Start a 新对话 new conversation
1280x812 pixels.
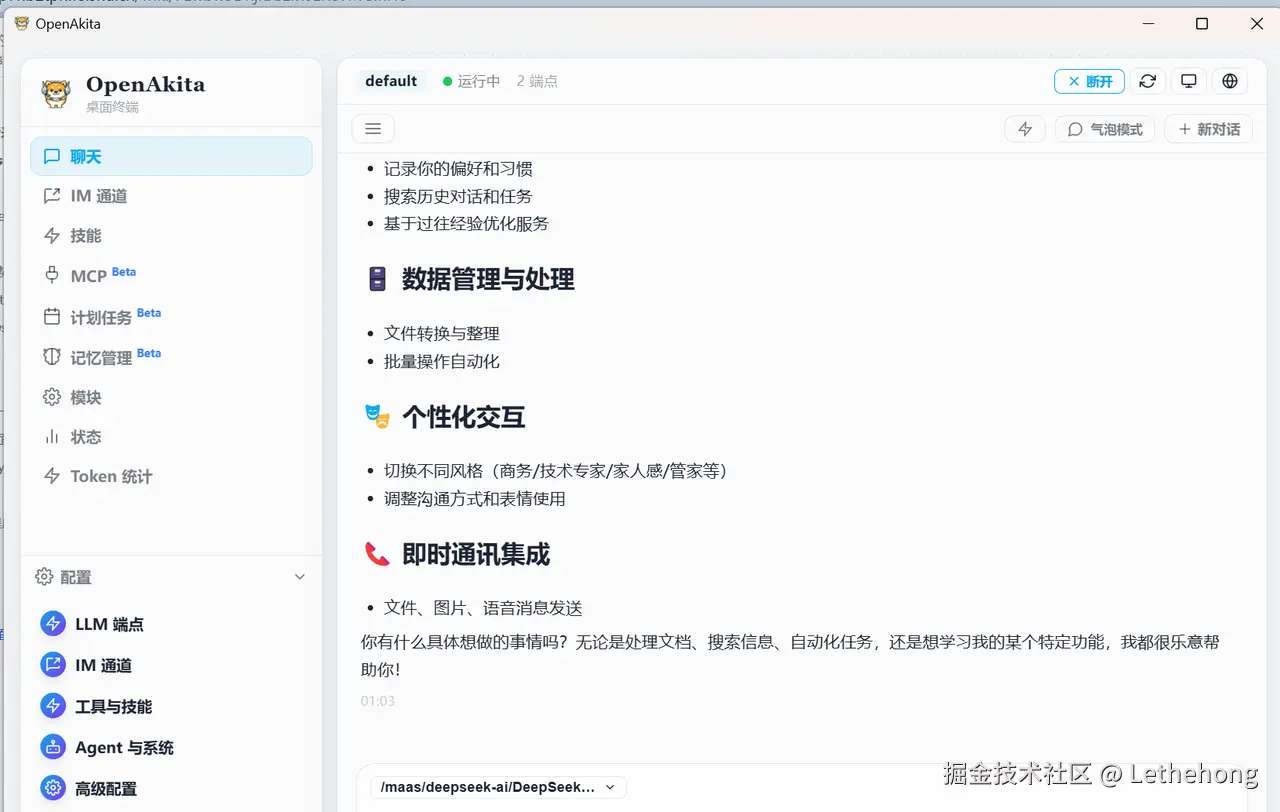[x=1209, y=129]
